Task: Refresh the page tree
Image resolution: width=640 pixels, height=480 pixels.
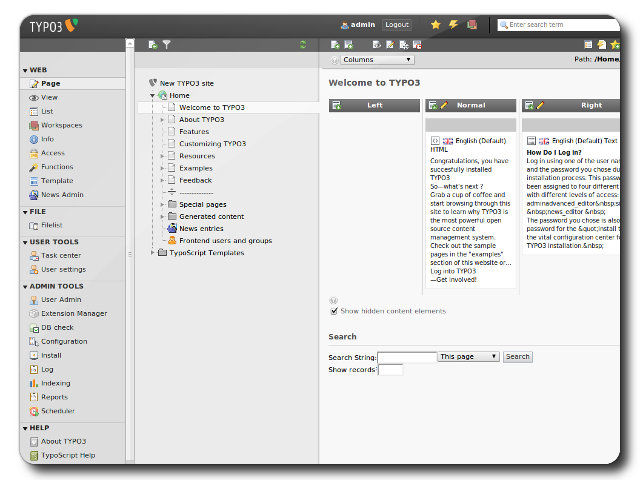Action: 303,45
